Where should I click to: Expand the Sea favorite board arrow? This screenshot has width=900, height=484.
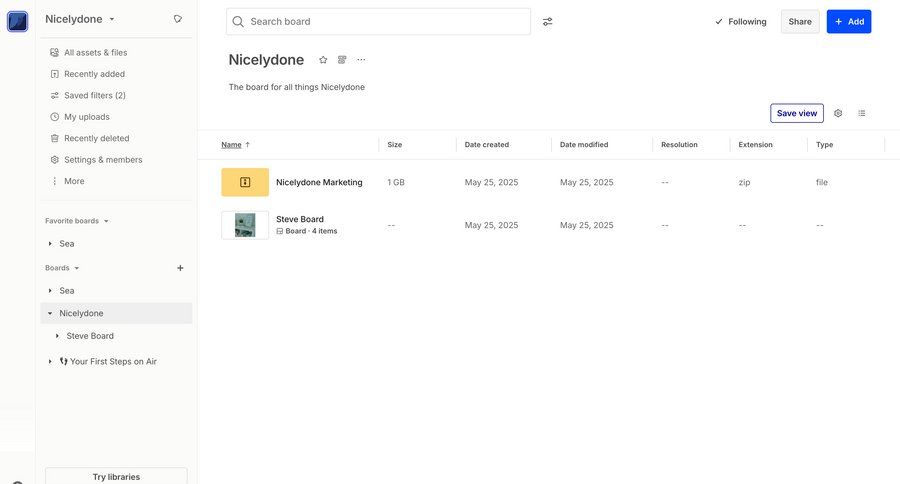tap(50, 244)
